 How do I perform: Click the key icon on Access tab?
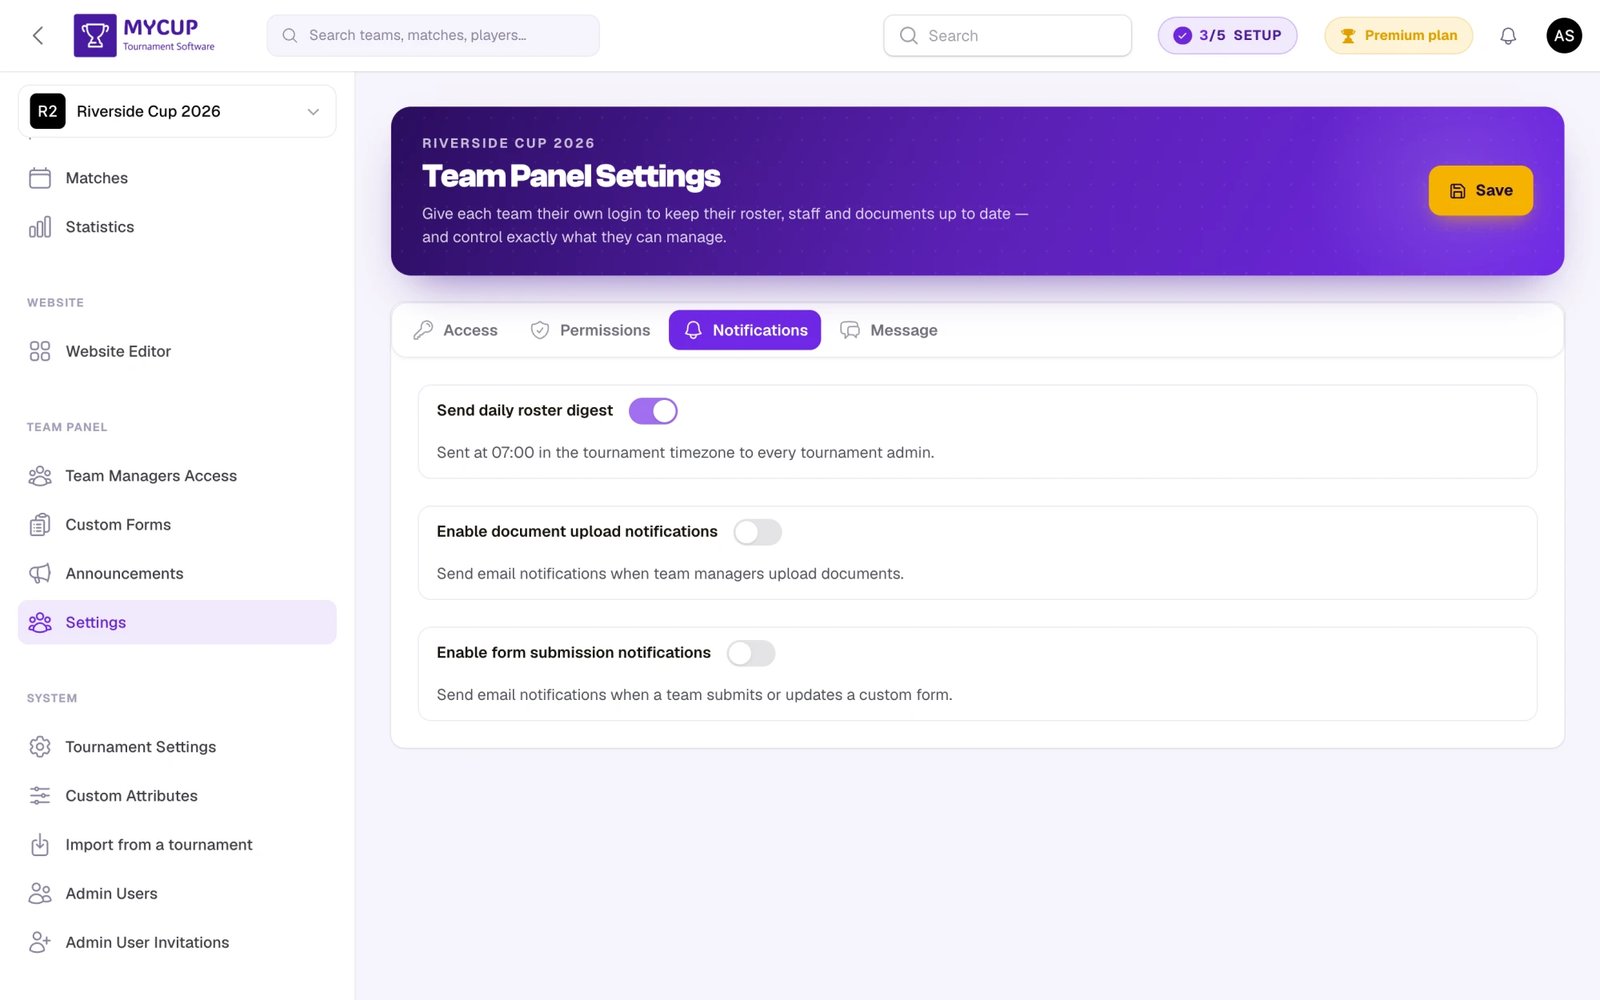click(423, 330)
